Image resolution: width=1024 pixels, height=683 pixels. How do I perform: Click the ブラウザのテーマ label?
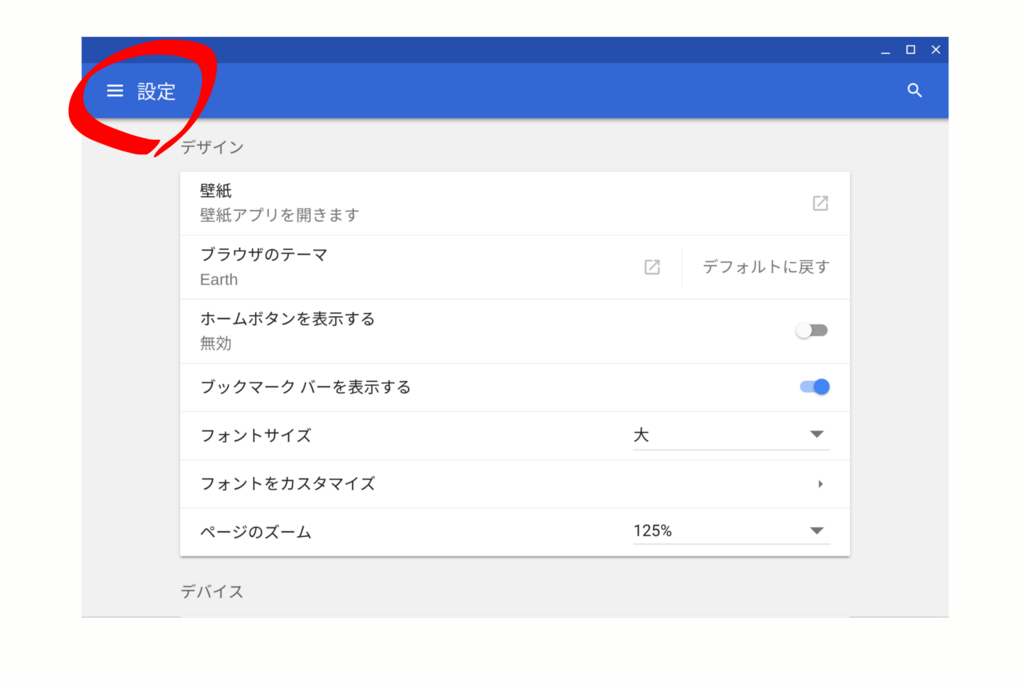pos(264,255)
